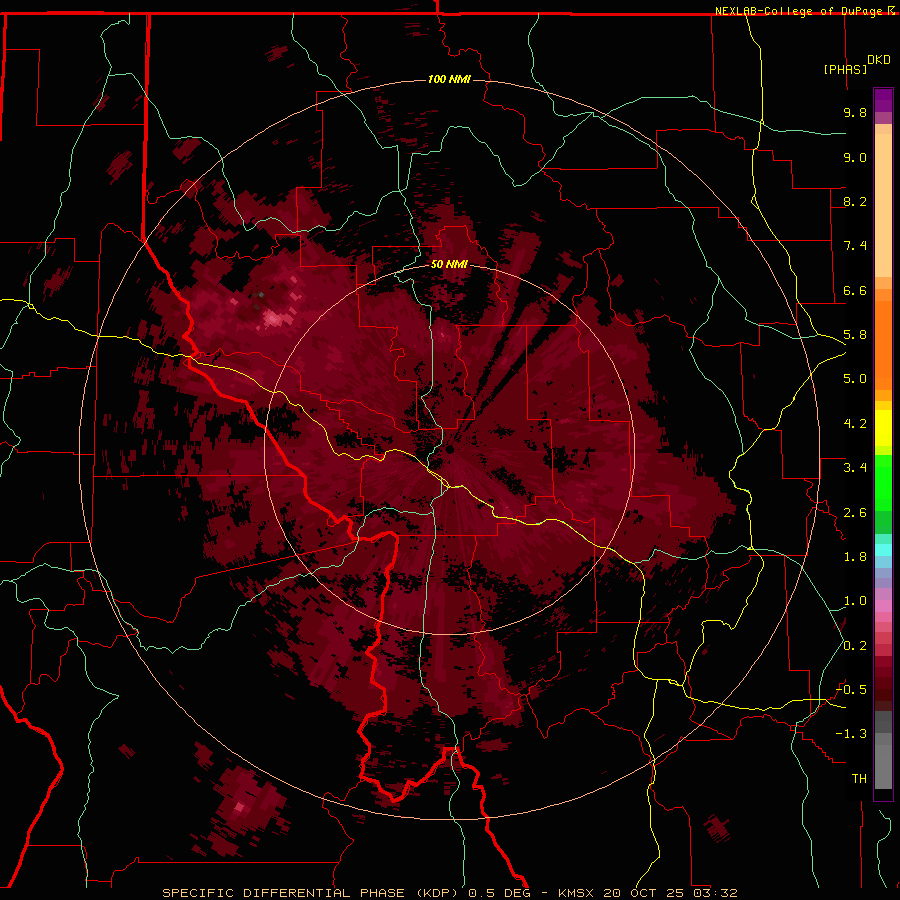The height and width of the screenshot is (900, 900).
Task: Click the 1.0 value on color scale
Action: [x=855, y=601]
